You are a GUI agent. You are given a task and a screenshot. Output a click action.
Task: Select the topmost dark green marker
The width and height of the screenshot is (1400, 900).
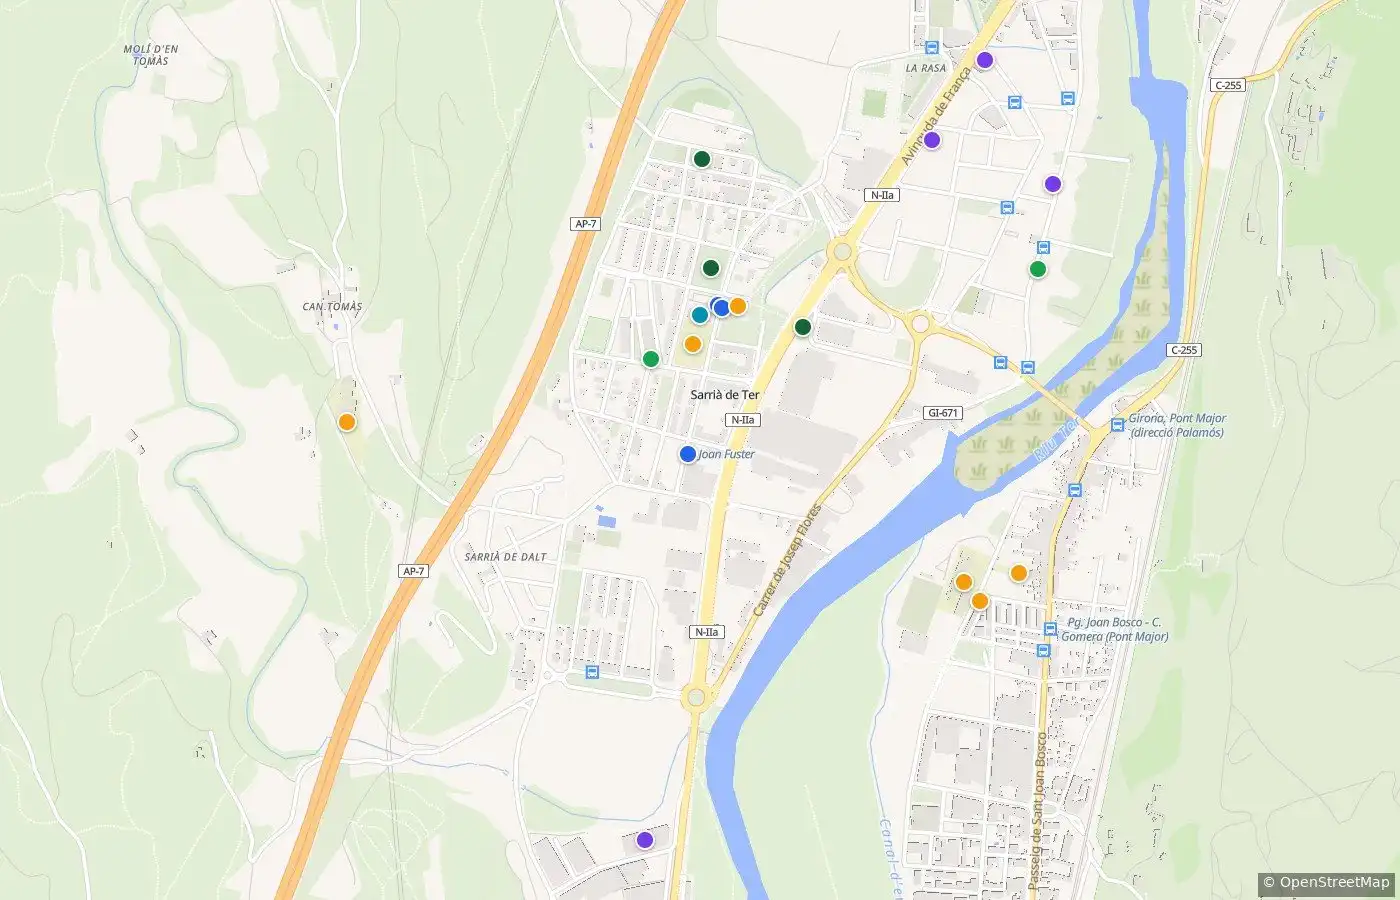click(x=702, y=159)
